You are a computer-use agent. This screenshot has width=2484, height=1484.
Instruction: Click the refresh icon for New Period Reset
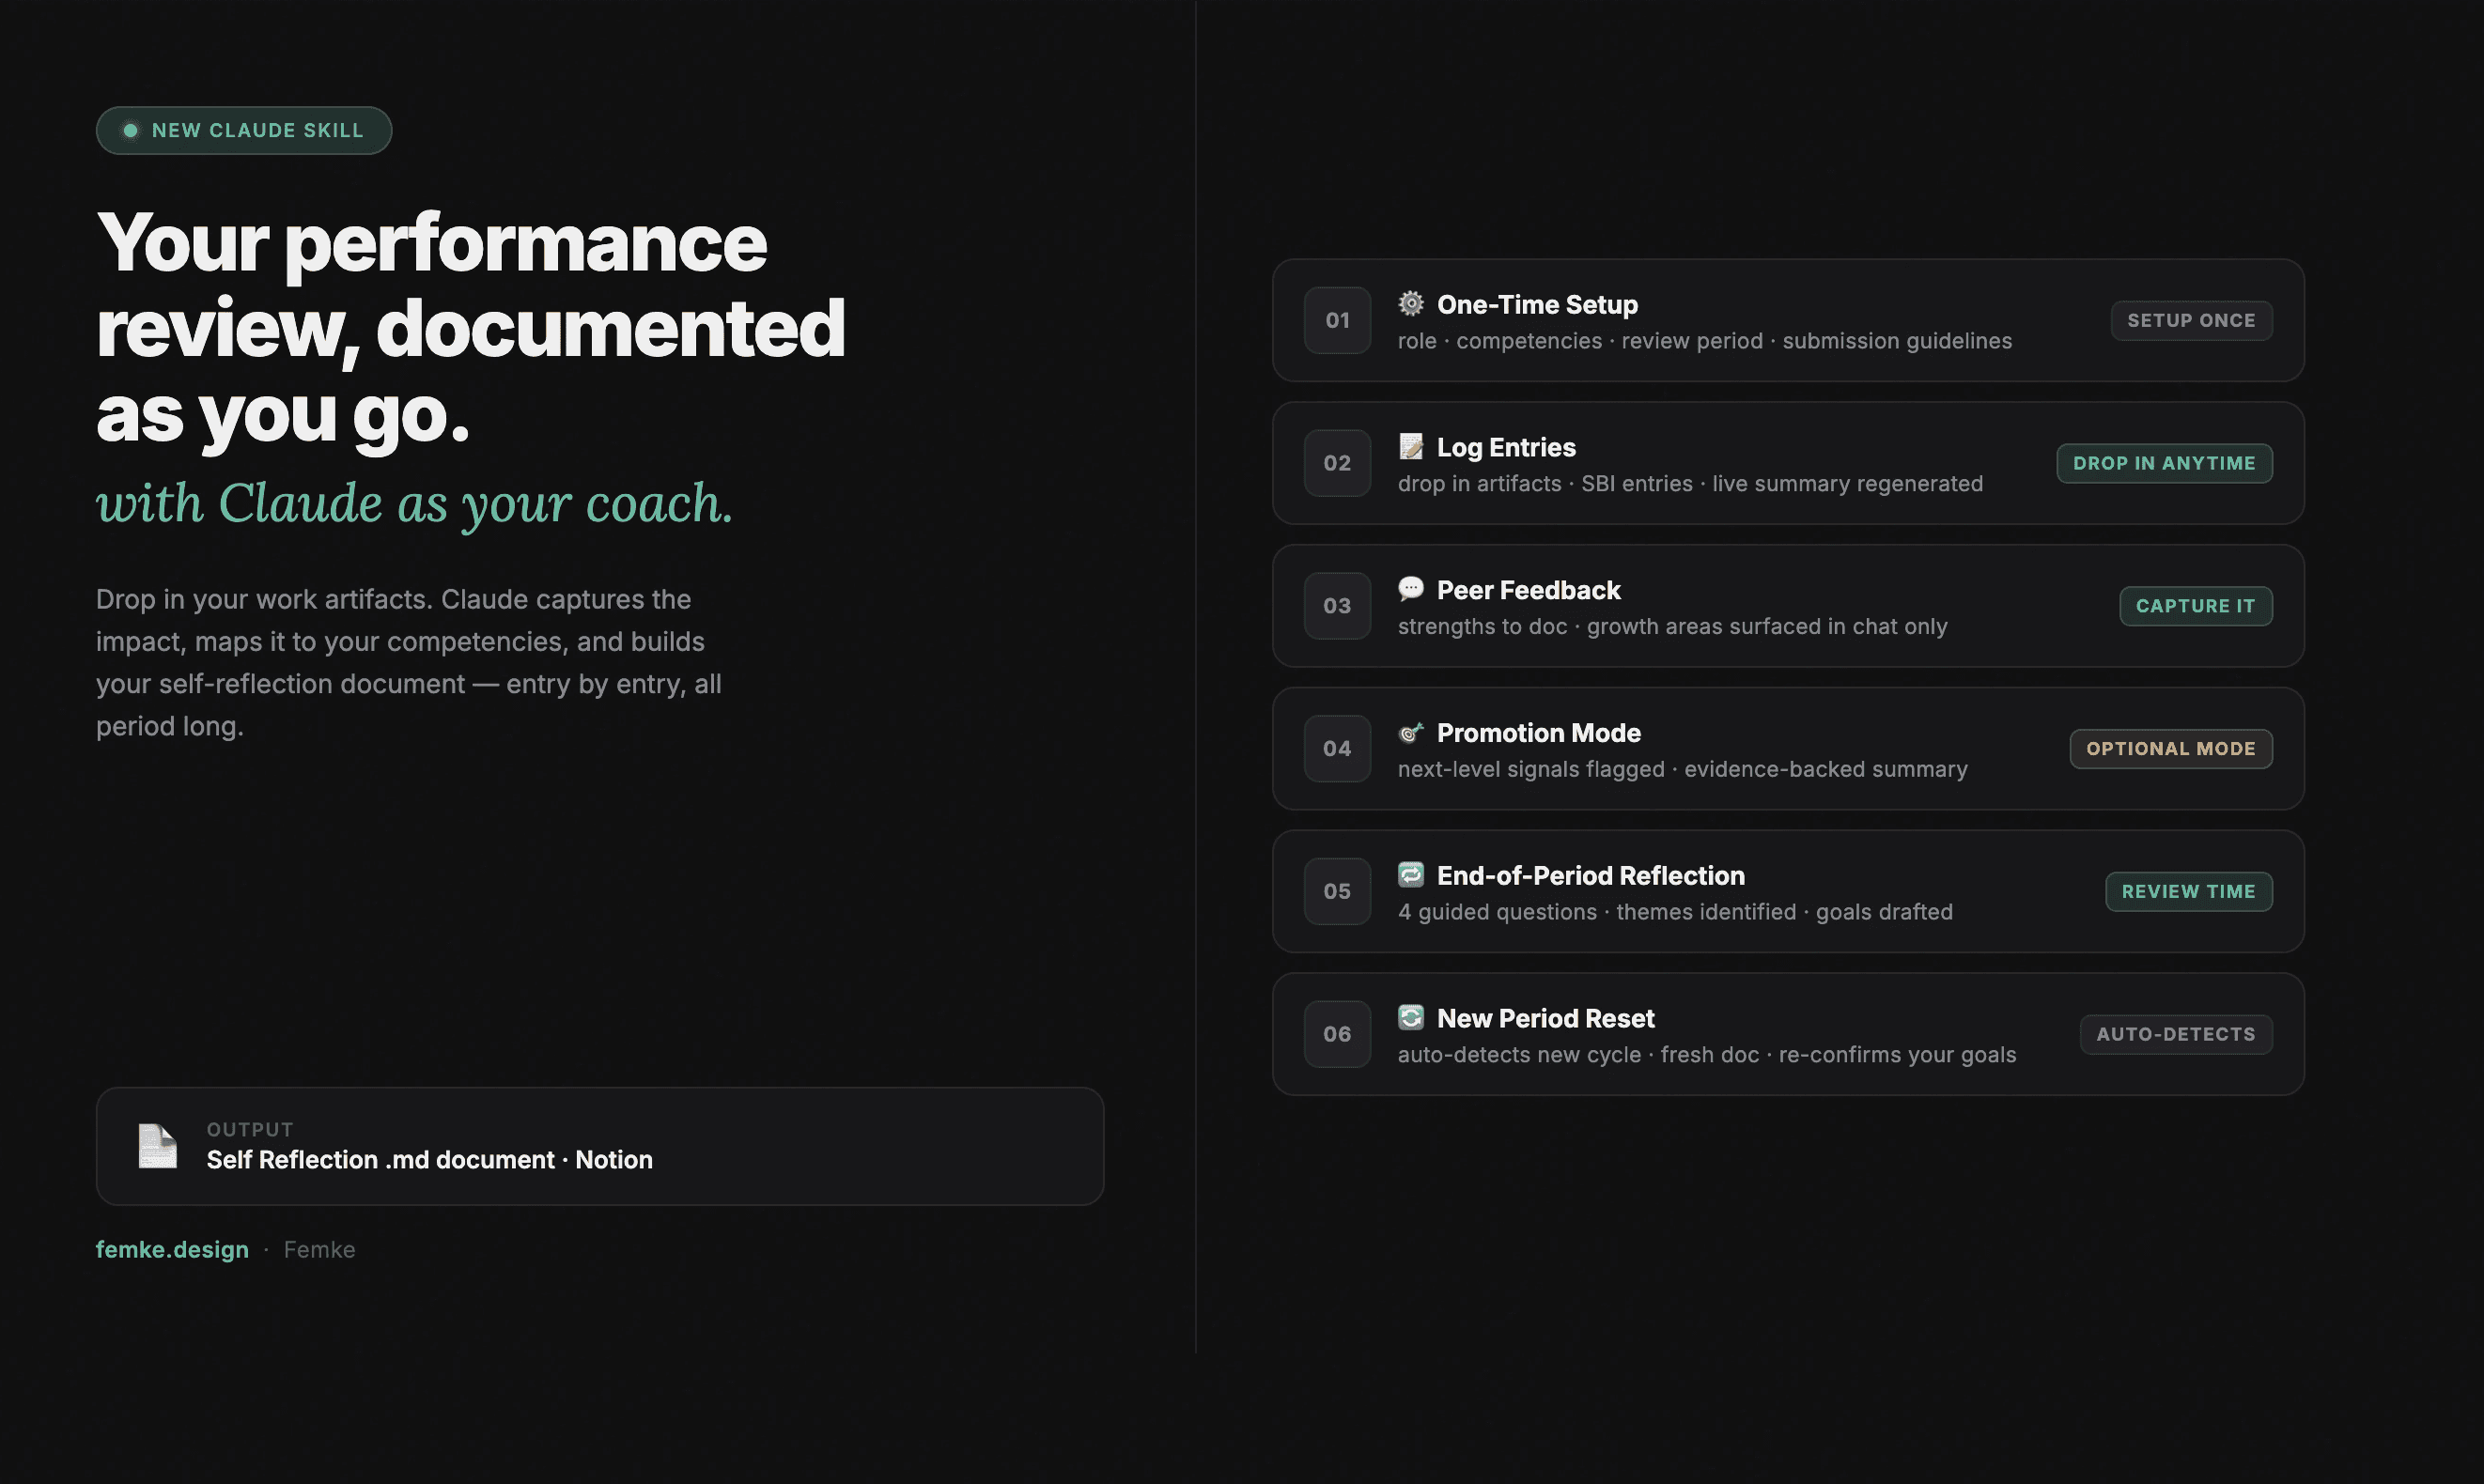(x=1409, y=1017)
